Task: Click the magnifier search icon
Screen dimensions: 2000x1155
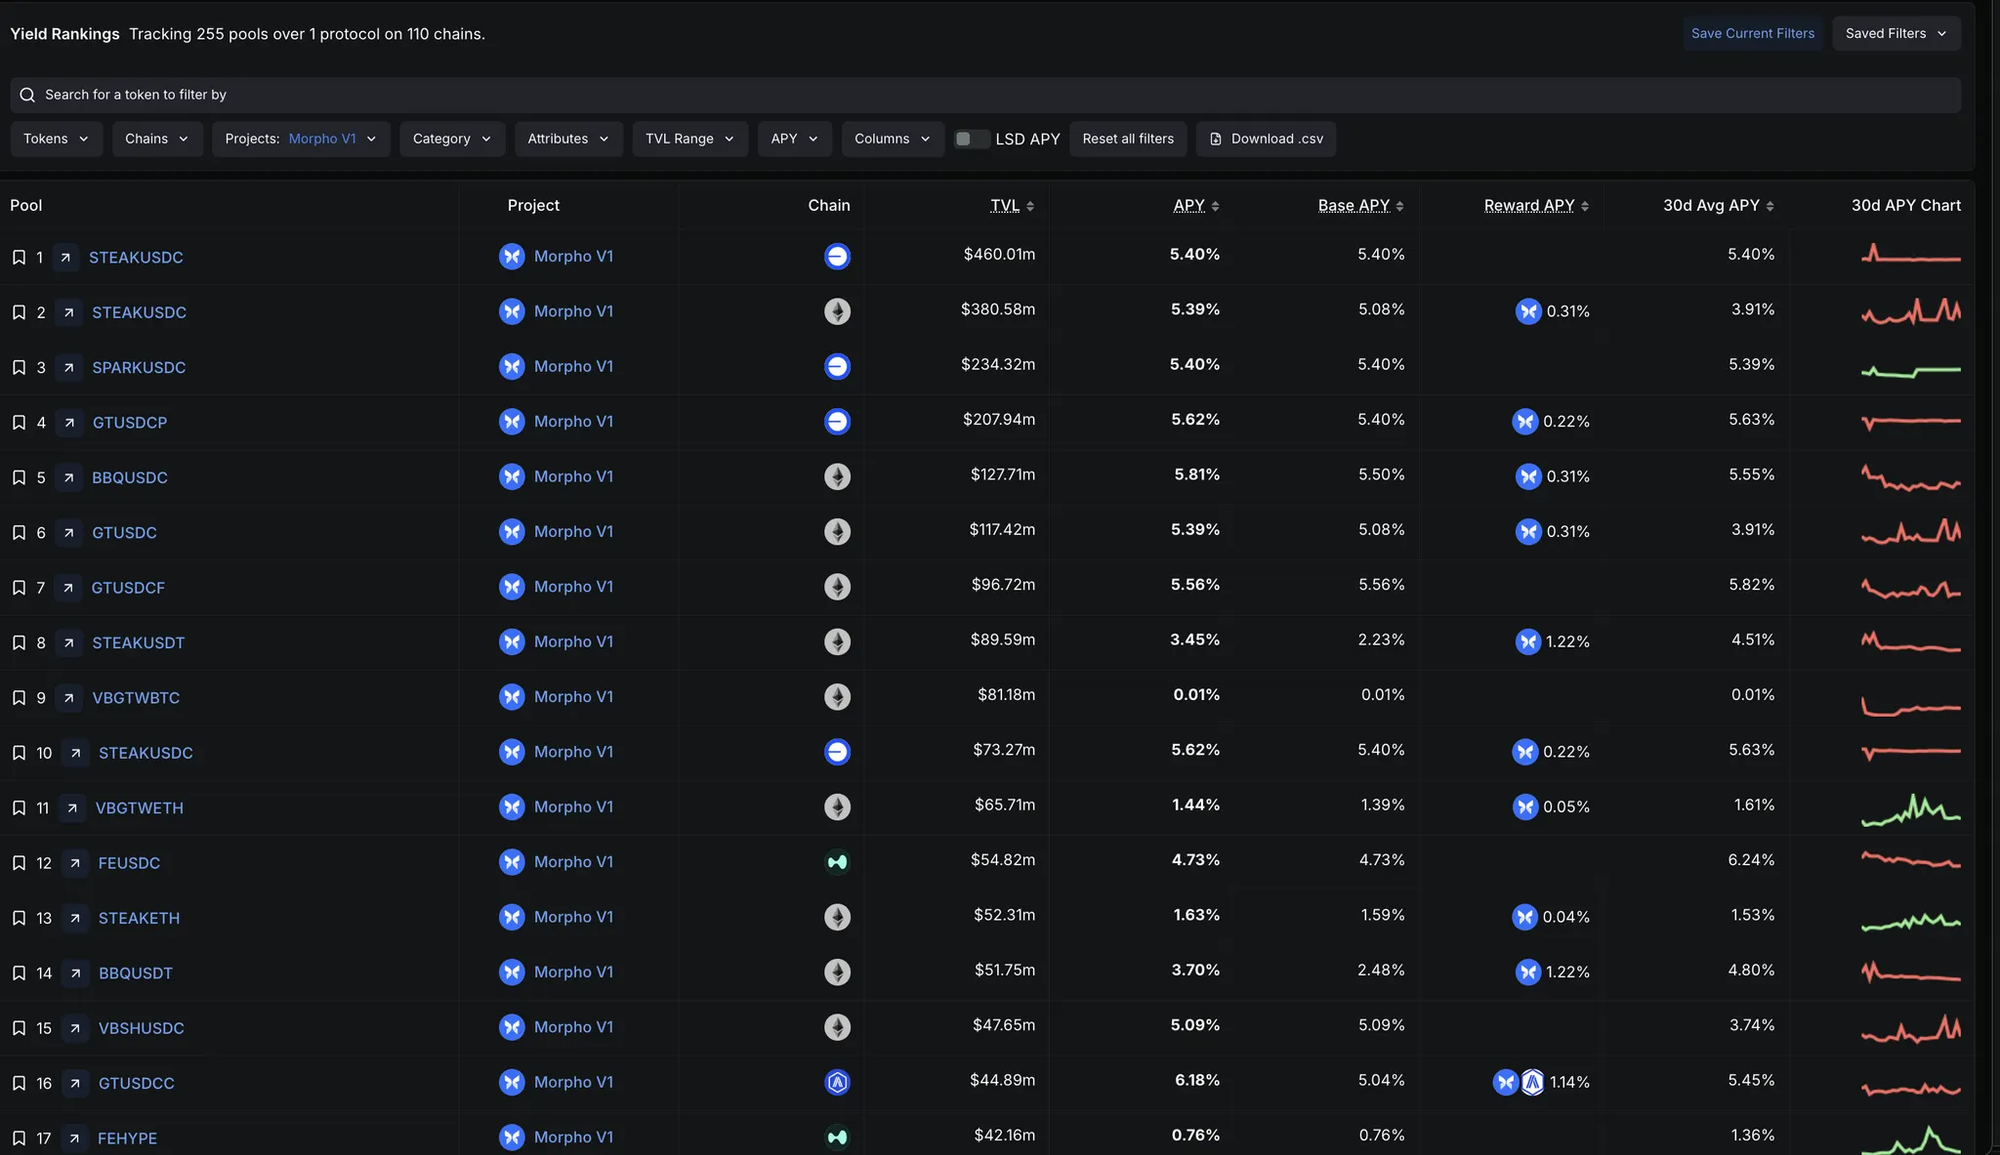Action: (27, 95)
